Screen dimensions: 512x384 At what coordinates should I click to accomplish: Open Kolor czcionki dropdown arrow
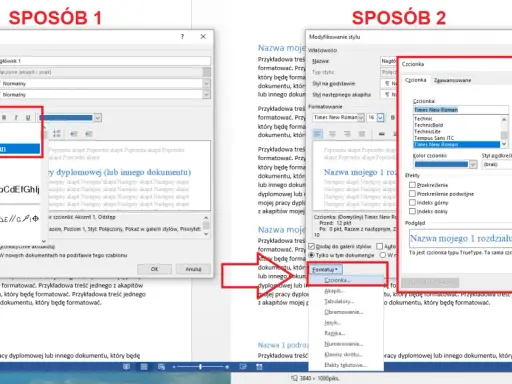pos(473,164)
